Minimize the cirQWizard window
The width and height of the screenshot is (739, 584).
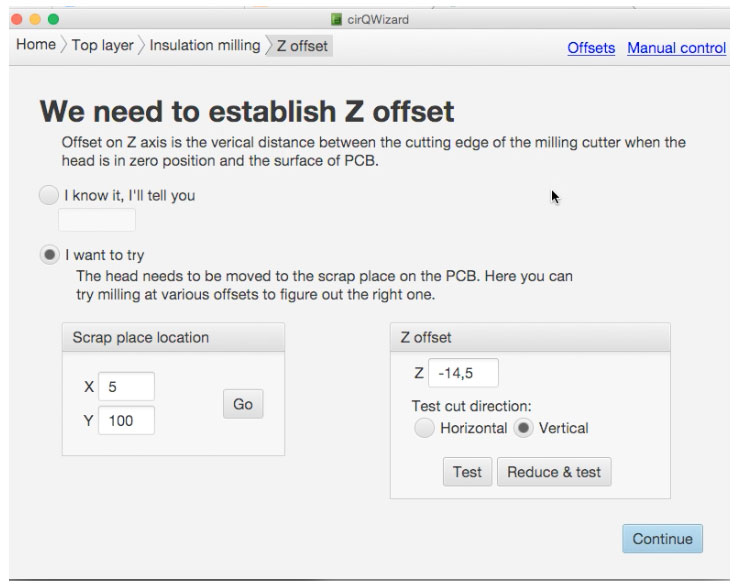click(35, 19)
